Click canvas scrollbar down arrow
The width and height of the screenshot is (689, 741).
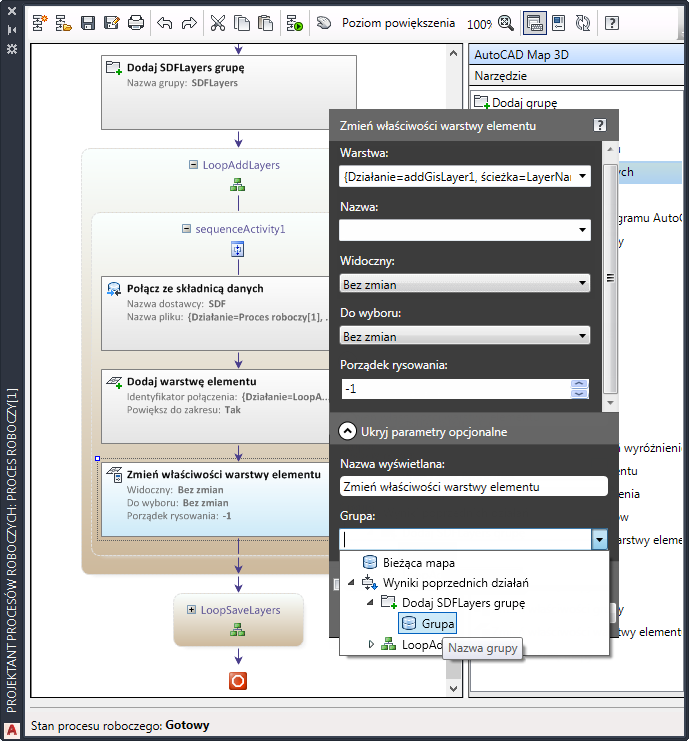[x=453, y=689]
